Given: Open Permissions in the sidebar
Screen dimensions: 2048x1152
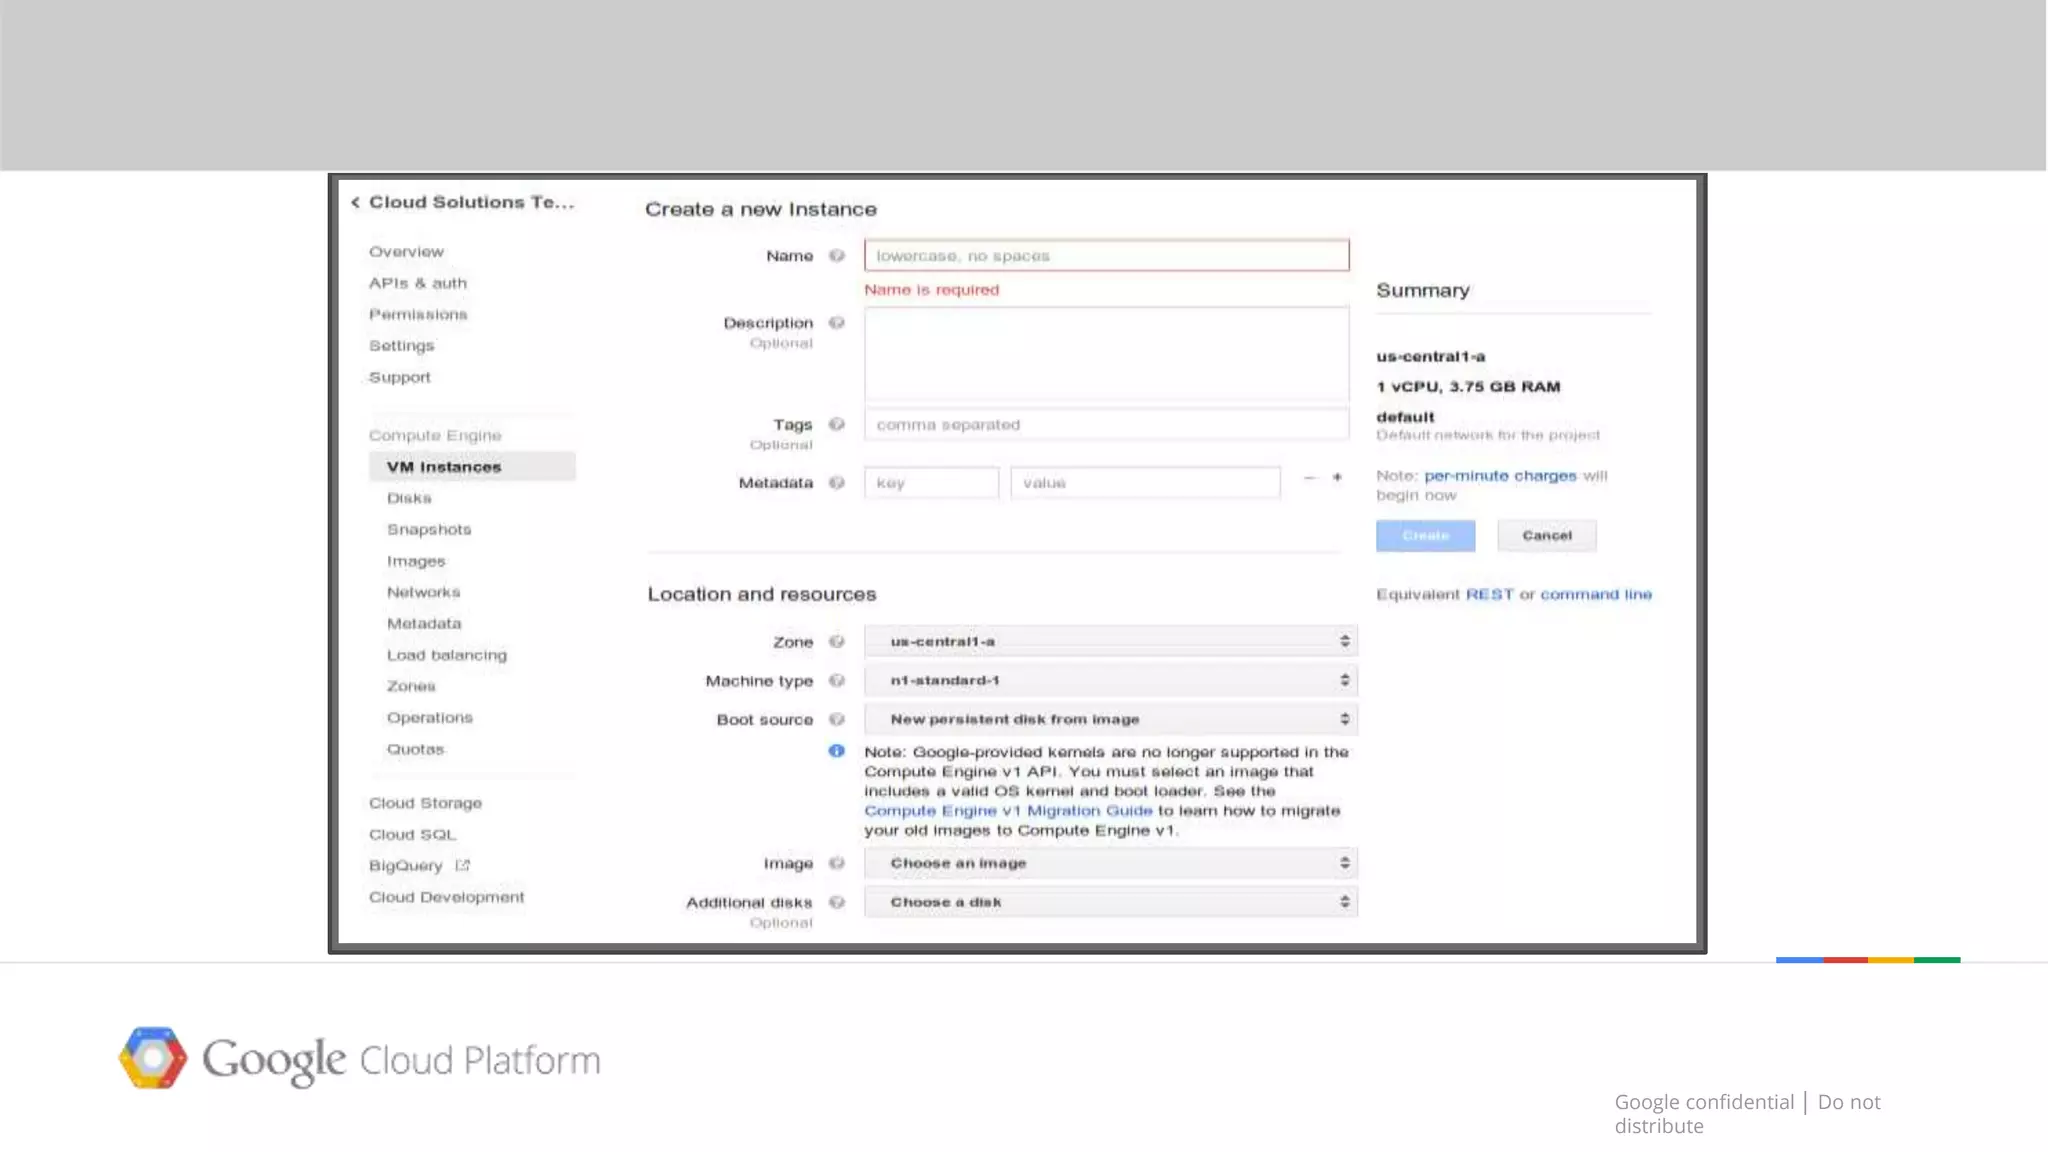Looking at the screenshot, I should (418, 315).
